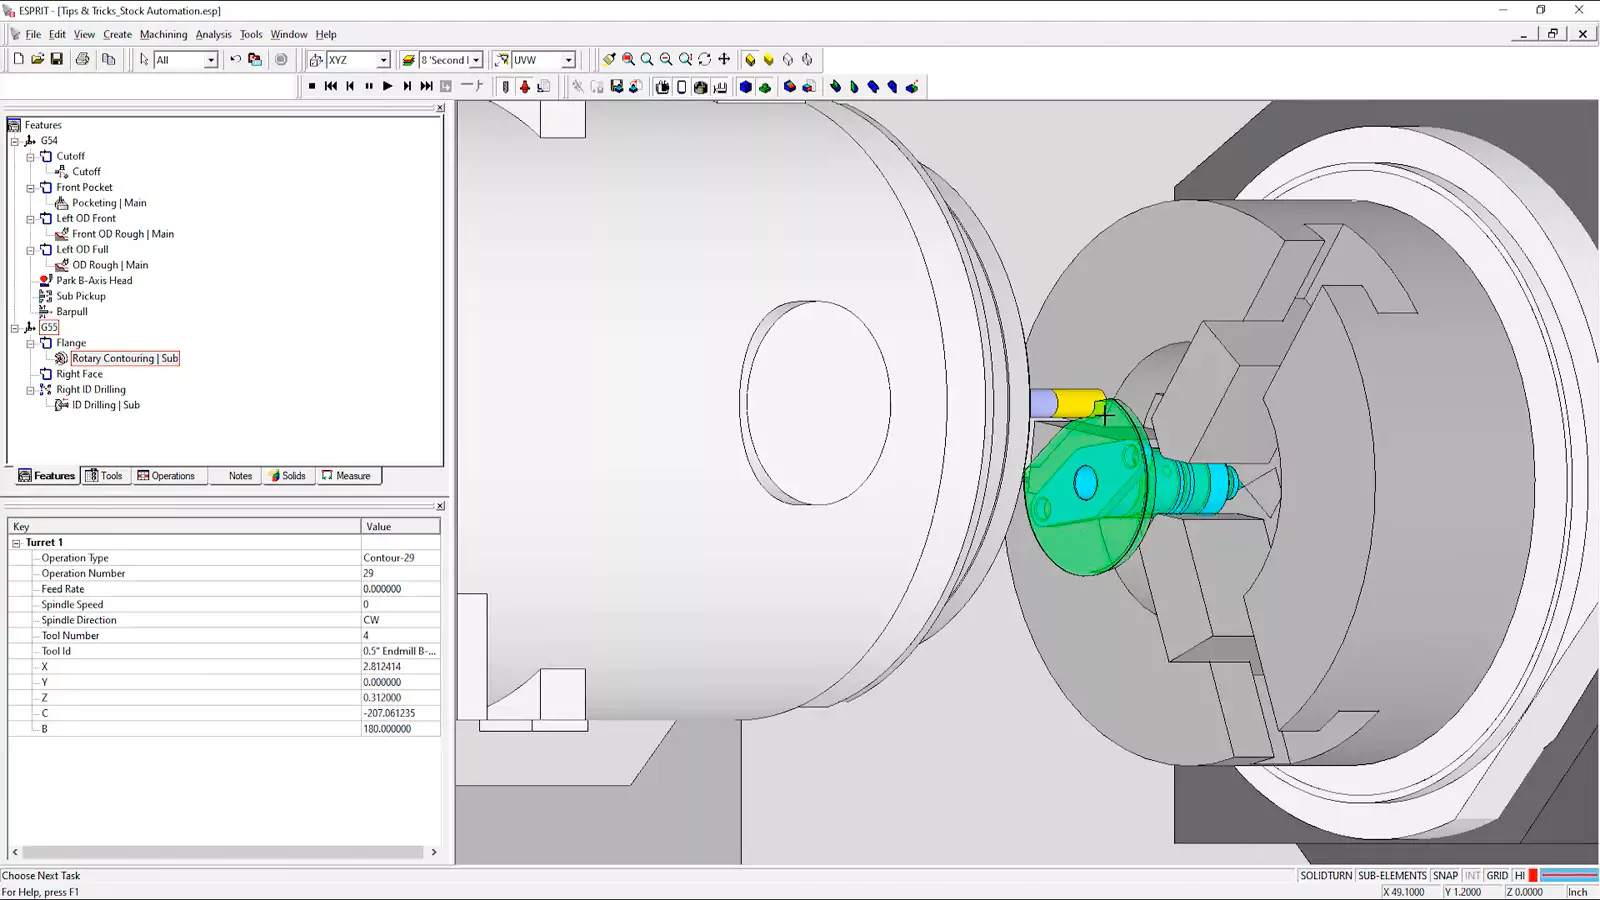The image size is (1600, 900).
Task: Close the Features panel with its X
Action: click(x=440, y=107)
